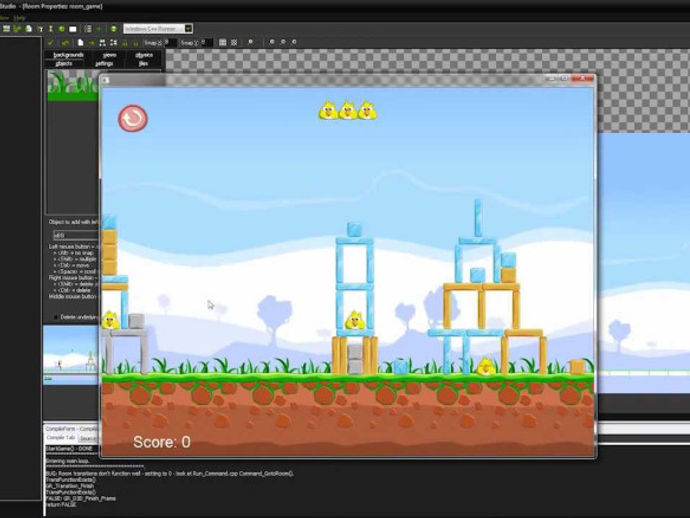Toggle the room grid icon
Viewport: 690px width, 518px height.
(x=223, y=42)
